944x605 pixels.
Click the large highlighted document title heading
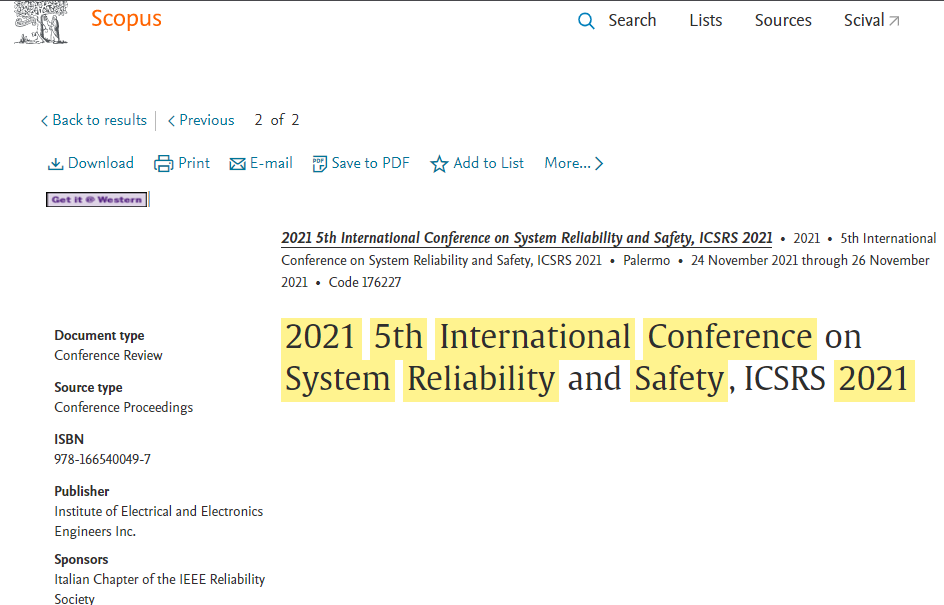[x=598, y=359]
